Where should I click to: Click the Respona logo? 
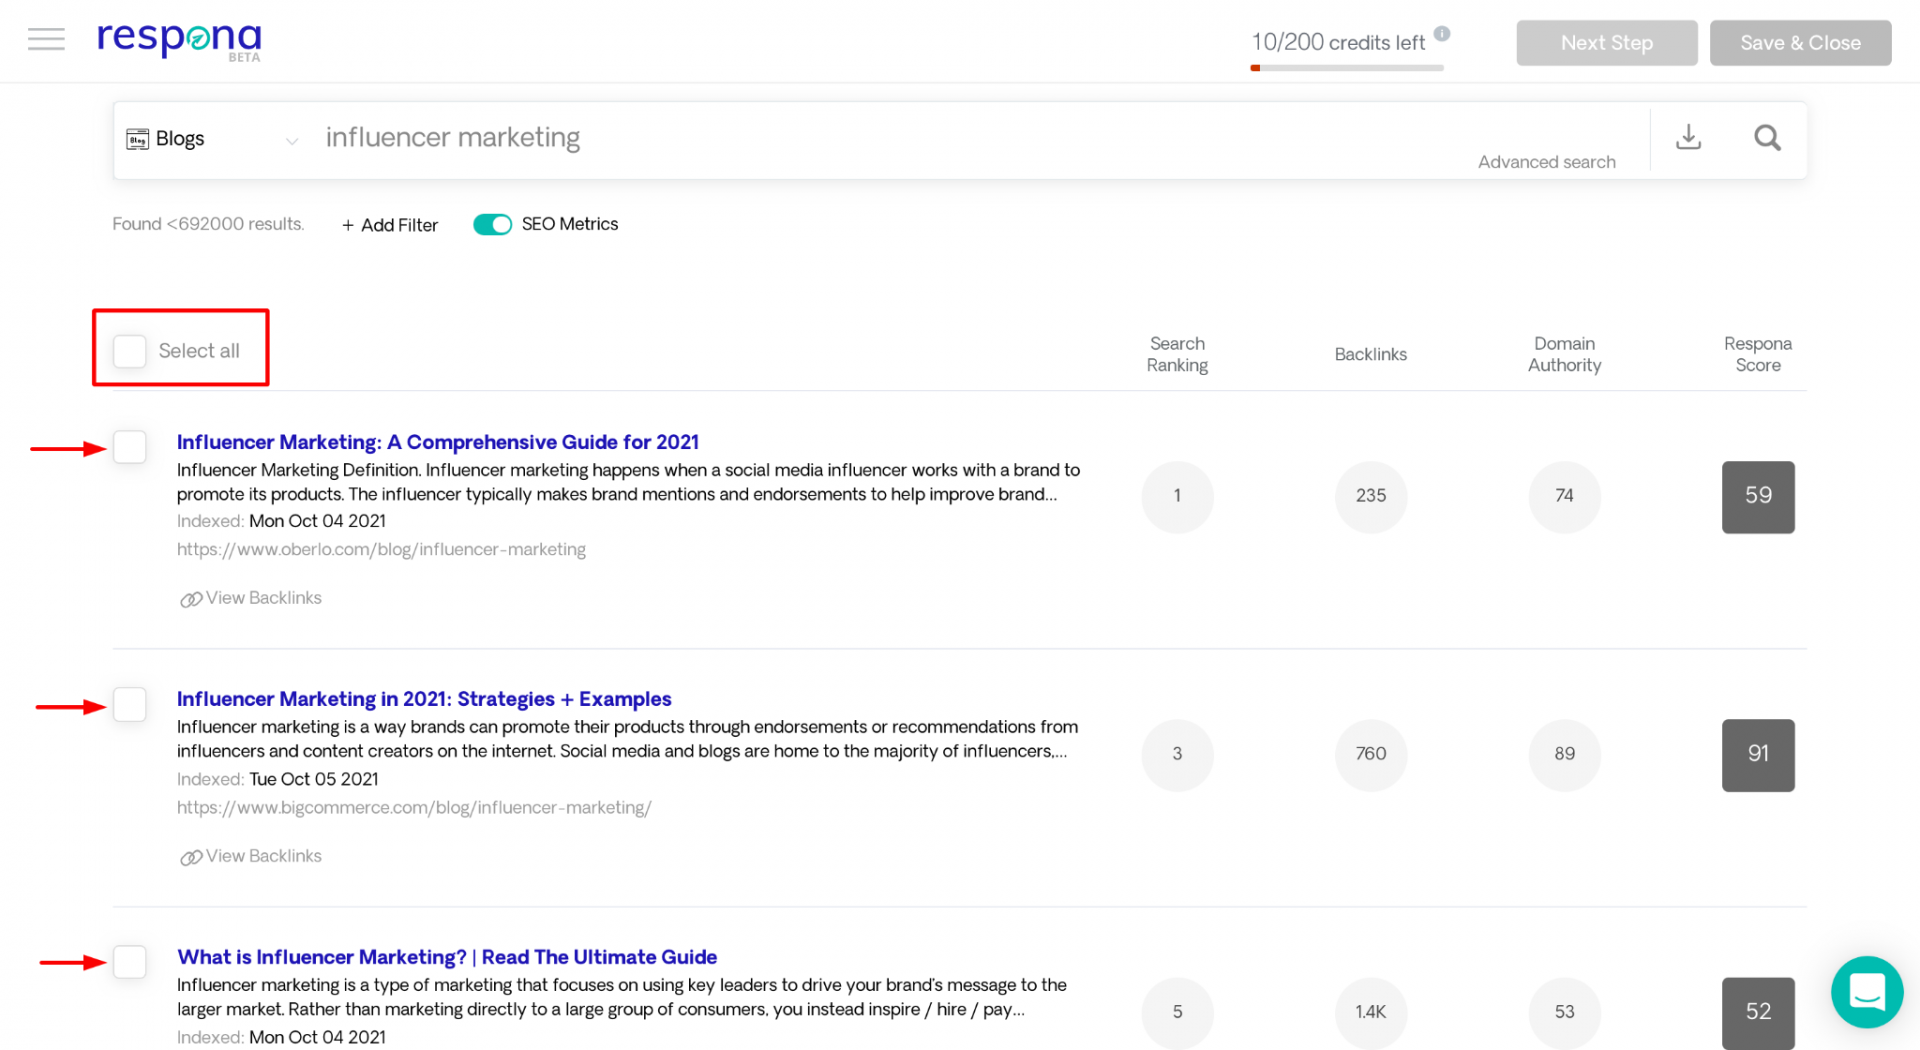pos(179,40)
